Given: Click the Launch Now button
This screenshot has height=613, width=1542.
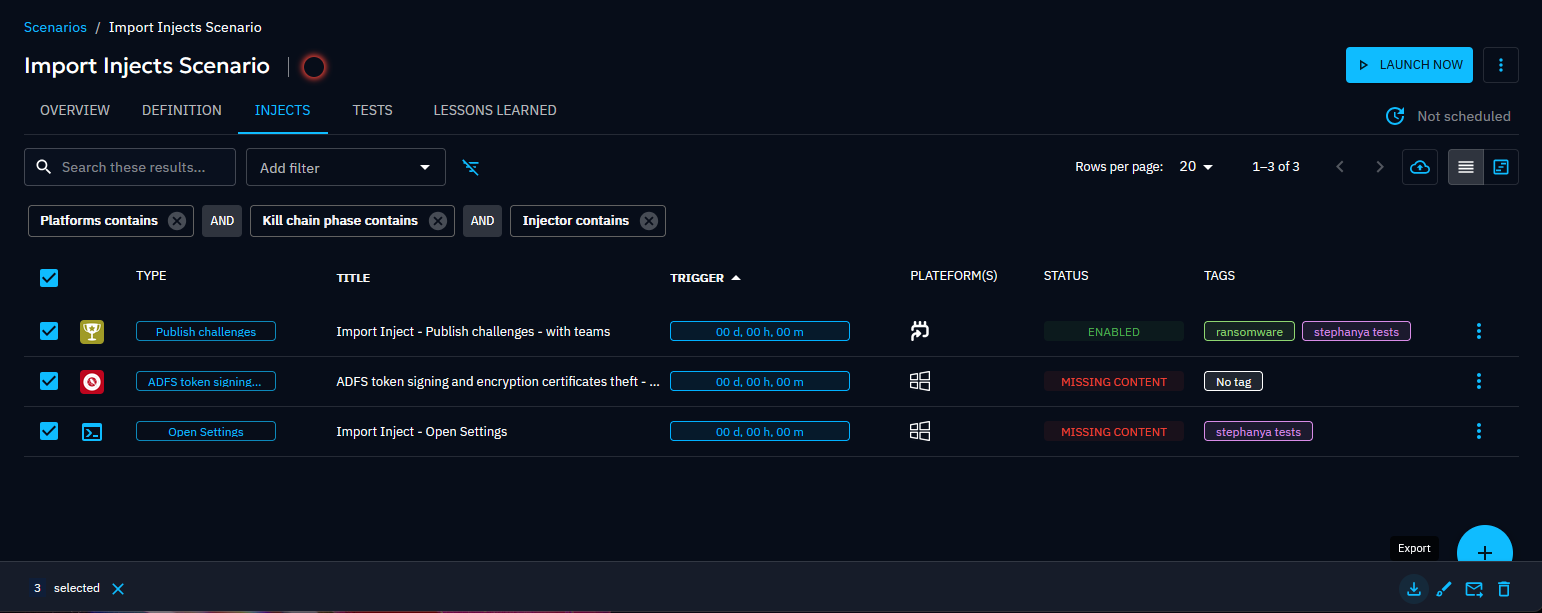Looking at the screenshot, I should point(1408,65).
